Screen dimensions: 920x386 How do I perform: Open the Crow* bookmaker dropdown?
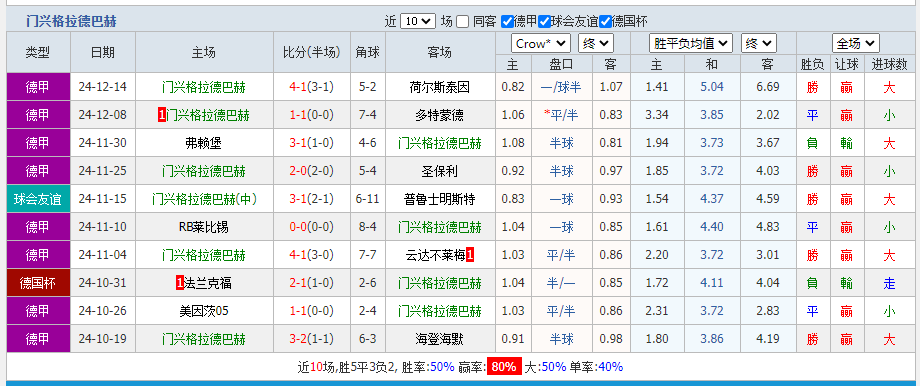[x=540, y=43]
